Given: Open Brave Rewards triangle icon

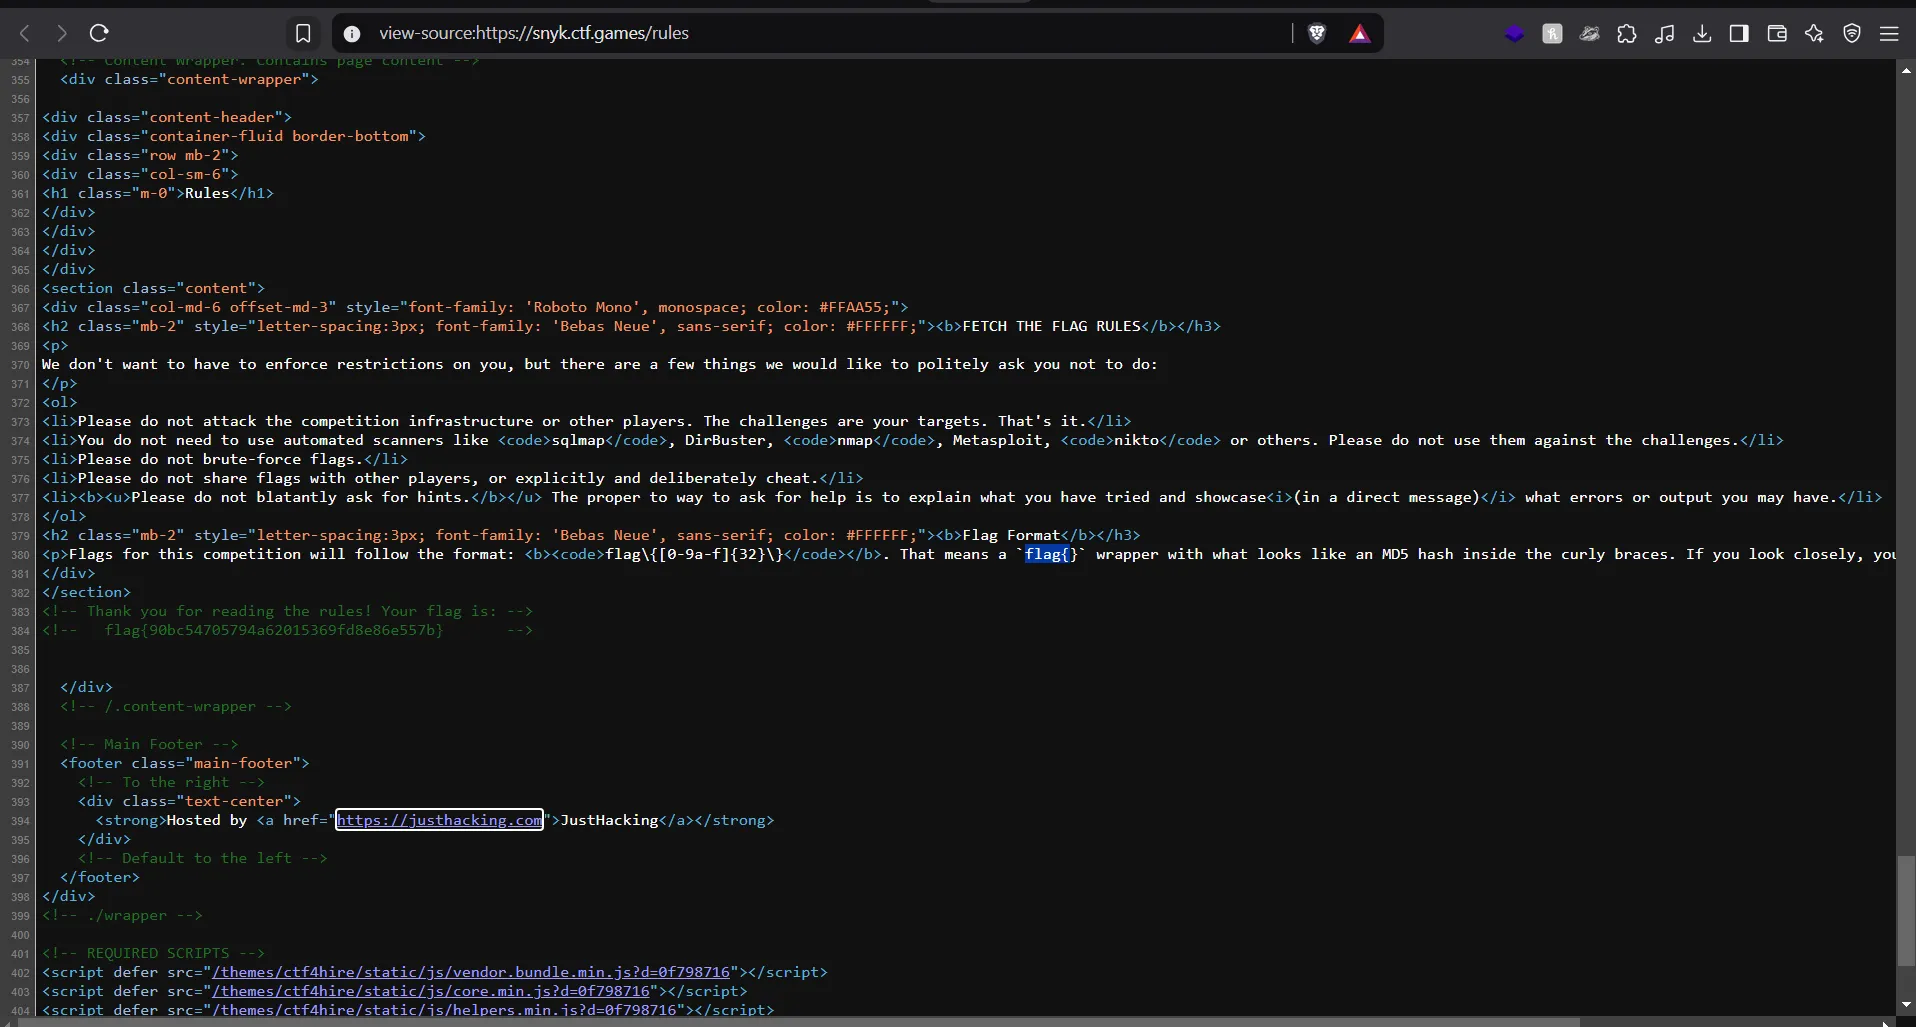Looking at the screenshot, I should (1359, 33).
